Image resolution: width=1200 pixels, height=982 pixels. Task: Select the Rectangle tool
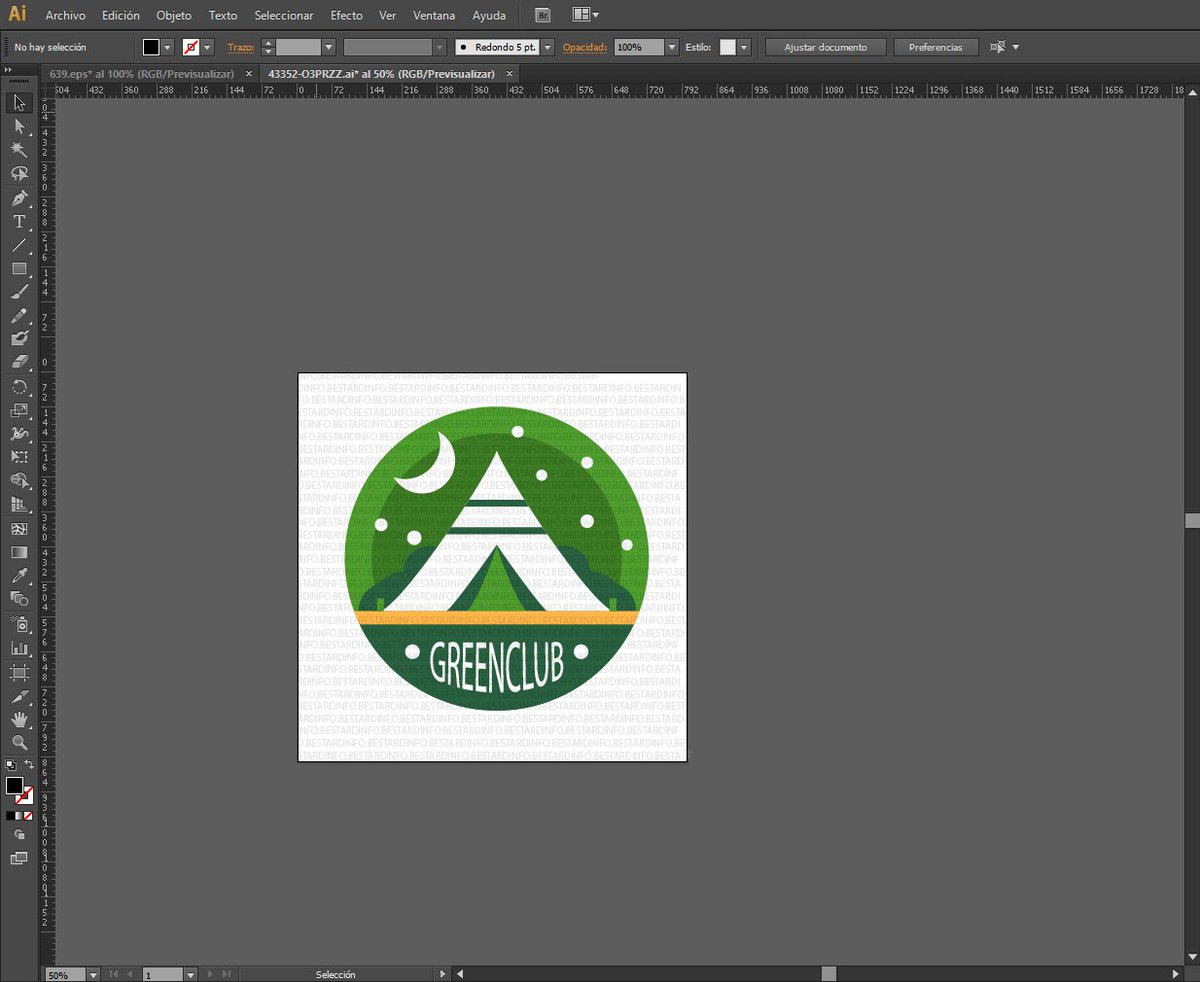pyautogui.click(x=19, y=269)
